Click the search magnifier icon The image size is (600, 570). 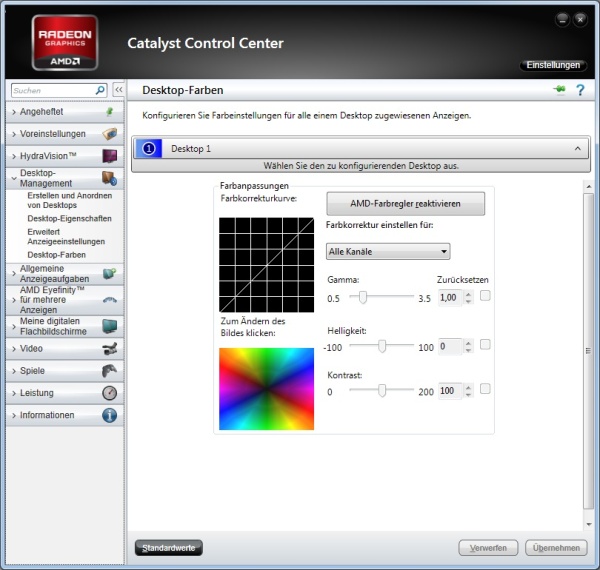coord(100,90)
